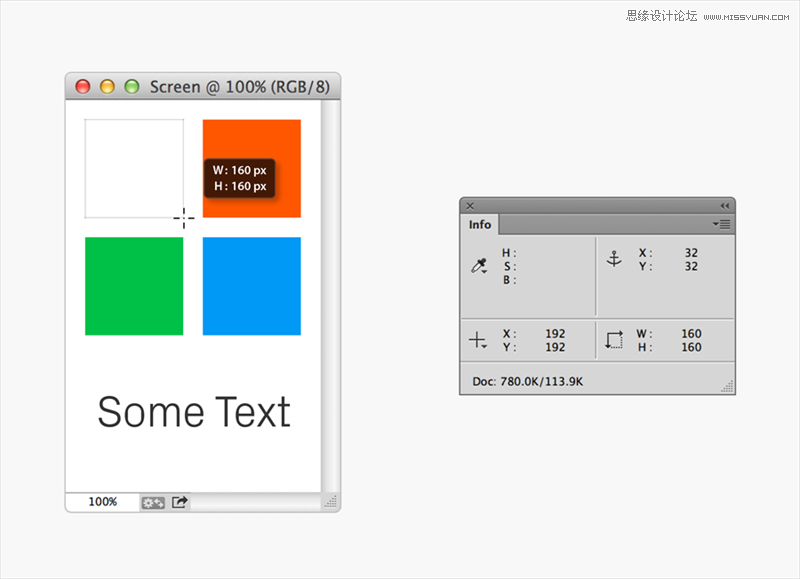Click the "Some Text" text in the canvas
The image size is (800, 579).
click(x=194, y=412)
